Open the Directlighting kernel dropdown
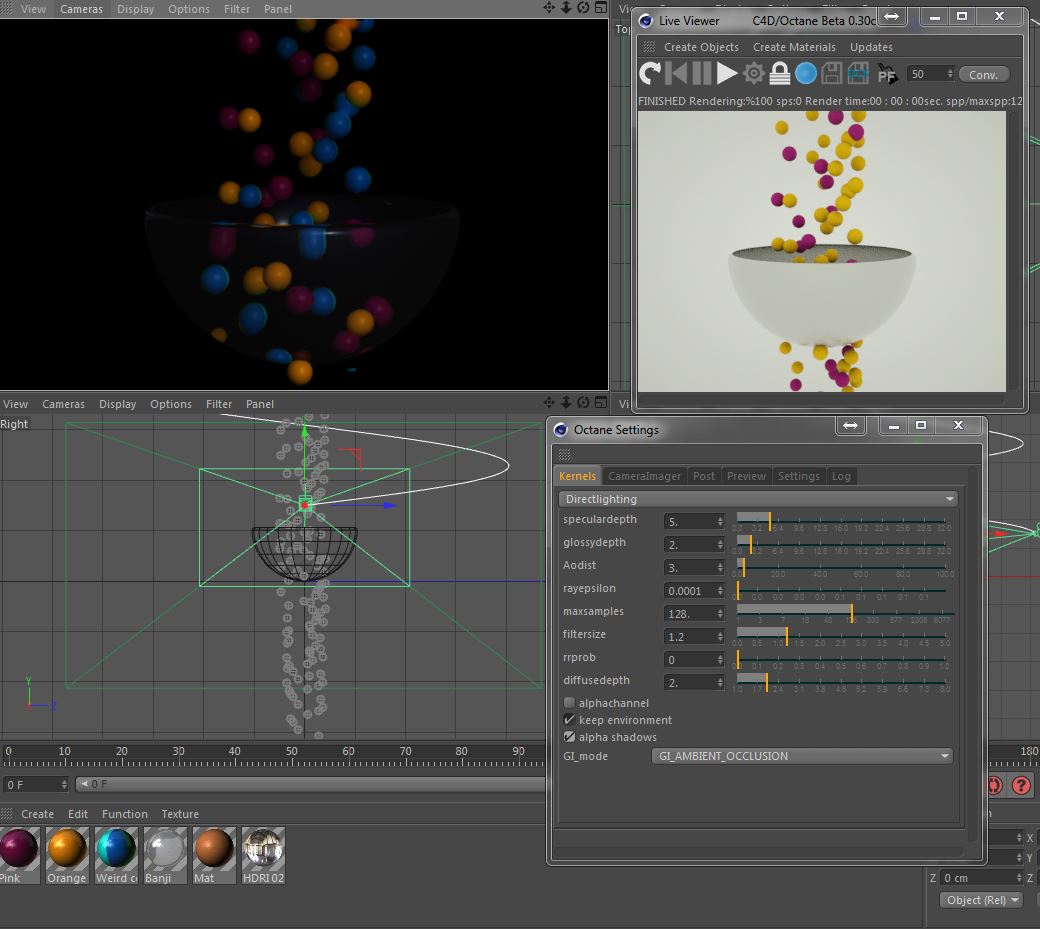 [x=757, y=499]
